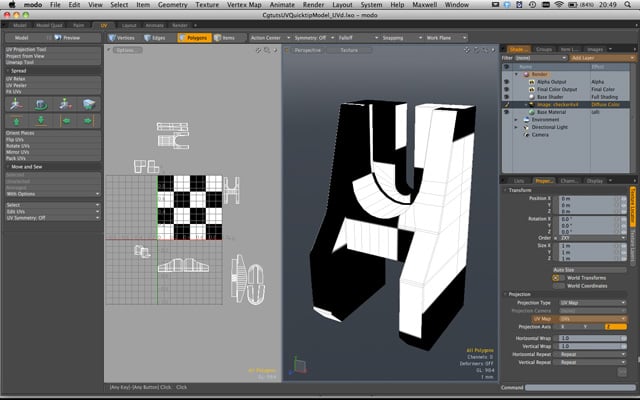Activate Polygons selection mode
This screenshot has height=400, width=640.
(196, 37)
